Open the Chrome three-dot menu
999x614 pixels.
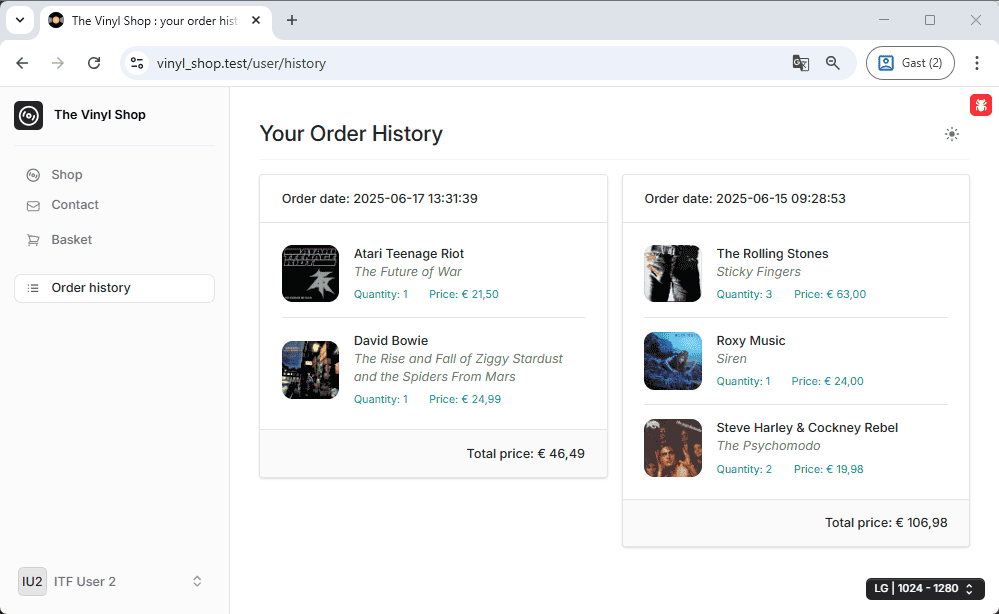pyautogui.click(x=977, y=63)
